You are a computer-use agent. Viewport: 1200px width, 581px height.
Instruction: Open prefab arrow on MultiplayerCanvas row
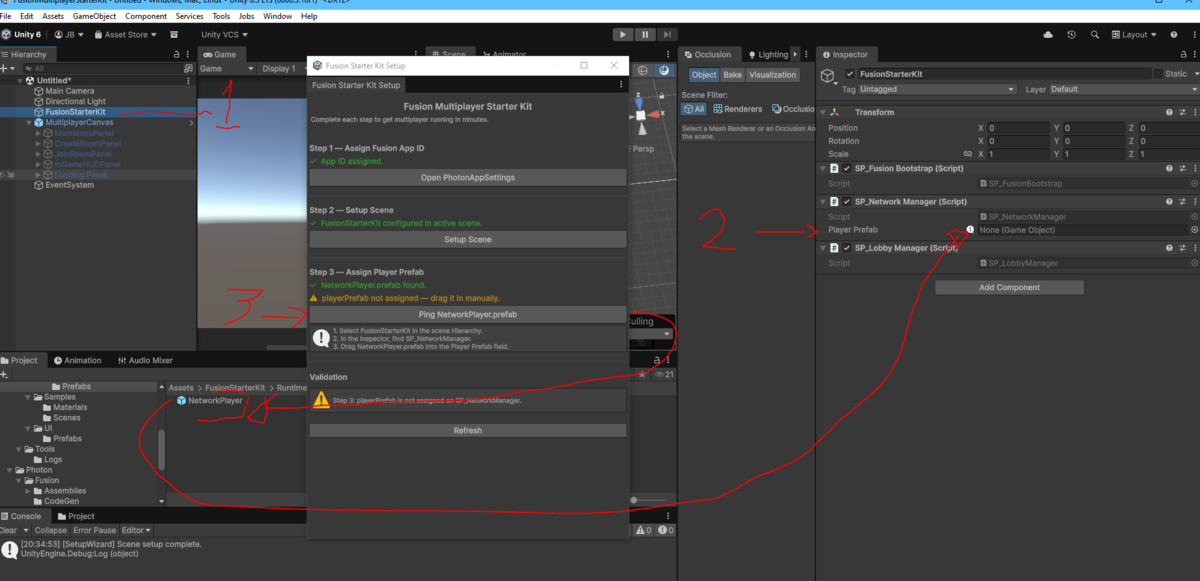[x=191, y=123]
